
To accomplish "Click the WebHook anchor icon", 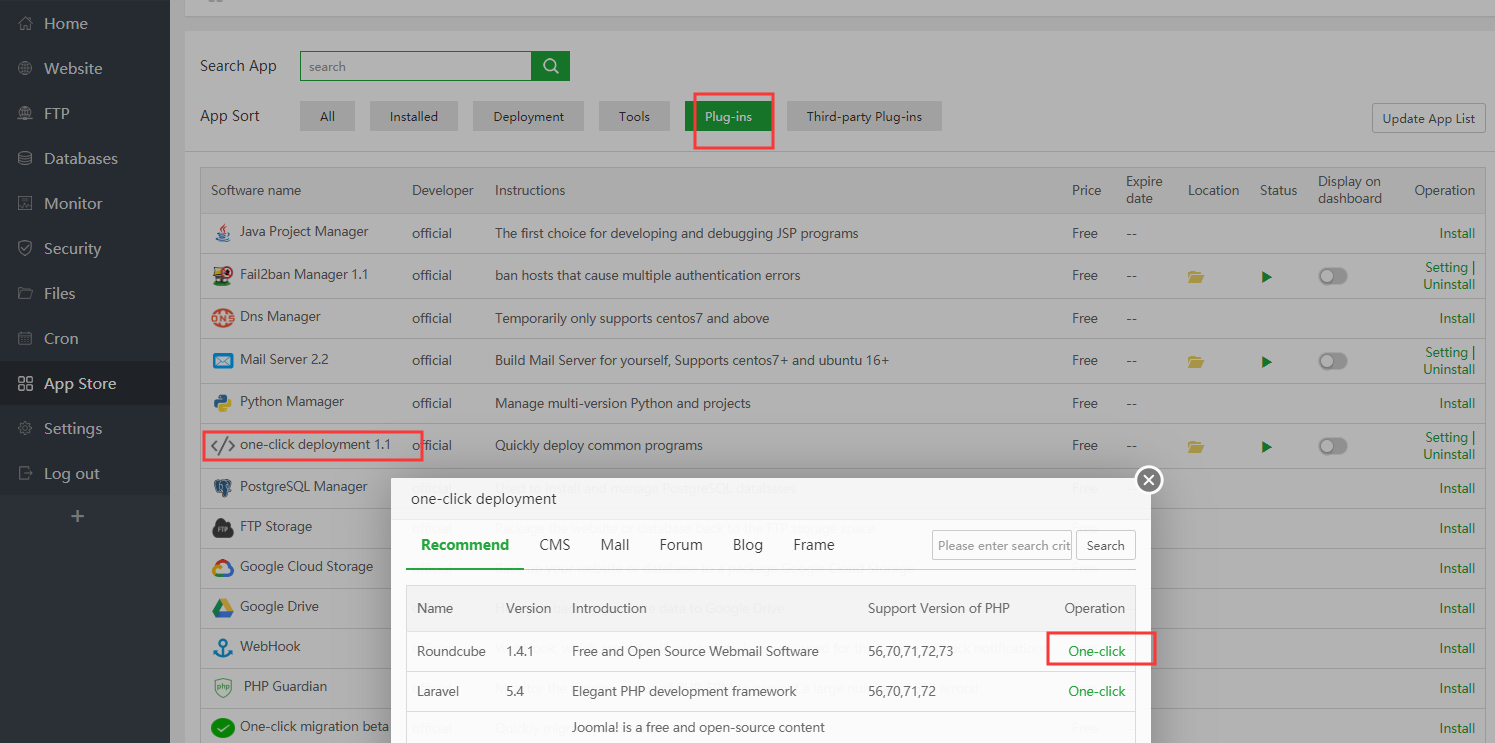I will (222, 647).
